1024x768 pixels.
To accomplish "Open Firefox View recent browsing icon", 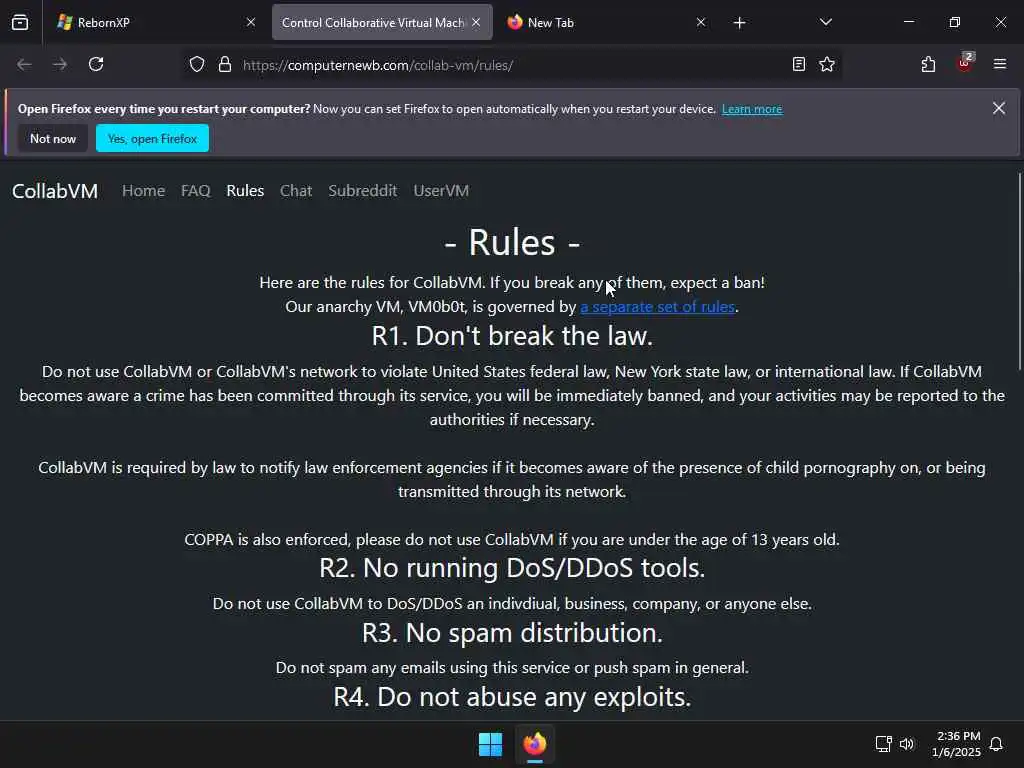I will (x=20, y=22).
